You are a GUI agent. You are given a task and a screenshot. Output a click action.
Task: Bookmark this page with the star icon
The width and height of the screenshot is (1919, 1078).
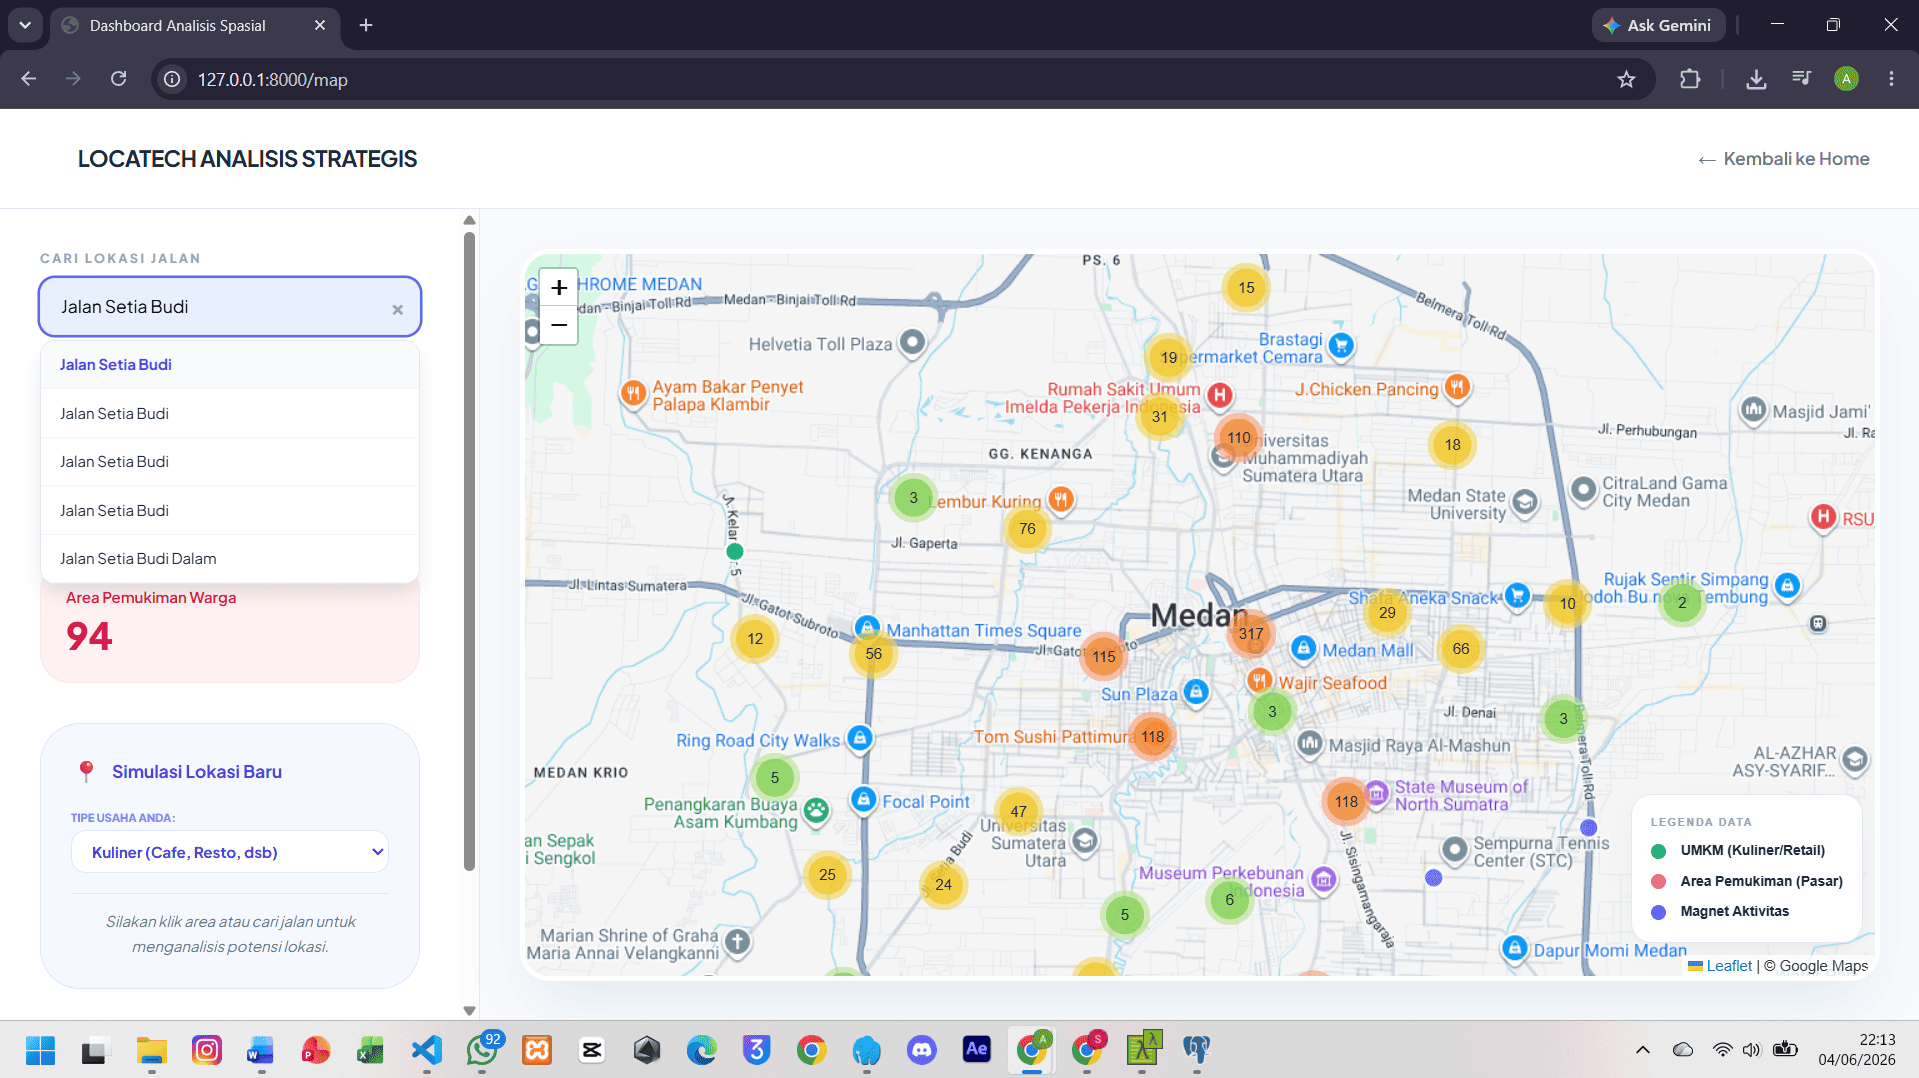pos(1627,79)
